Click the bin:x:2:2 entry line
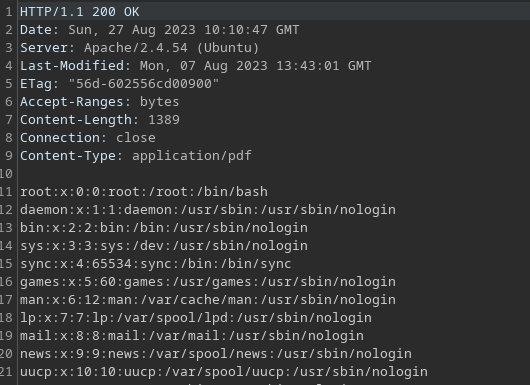530x385 pixels. [164, 227]
